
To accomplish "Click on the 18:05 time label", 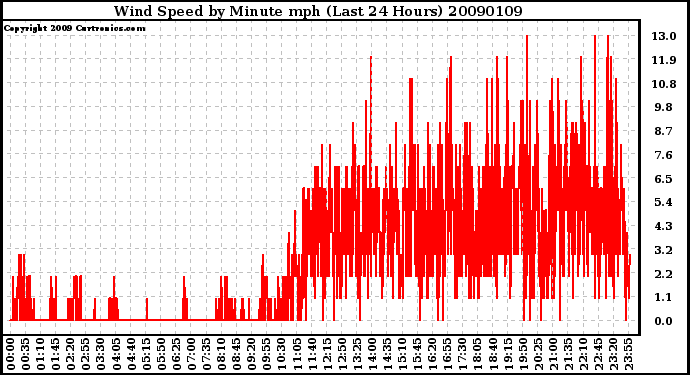I will [478, 354].
